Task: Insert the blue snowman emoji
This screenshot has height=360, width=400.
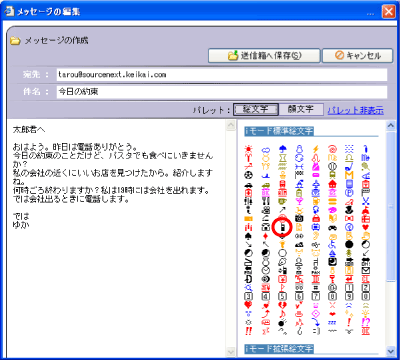Action: click(299, 149)
